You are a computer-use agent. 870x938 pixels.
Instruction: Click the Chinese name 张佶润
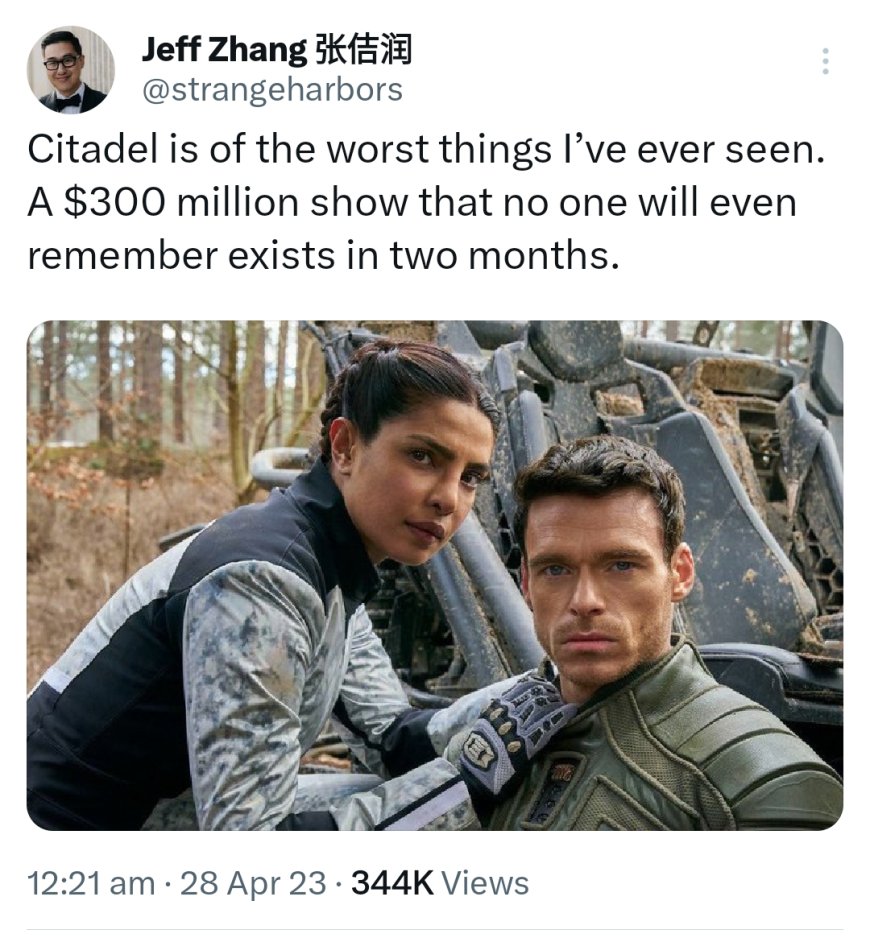(363, 49)
